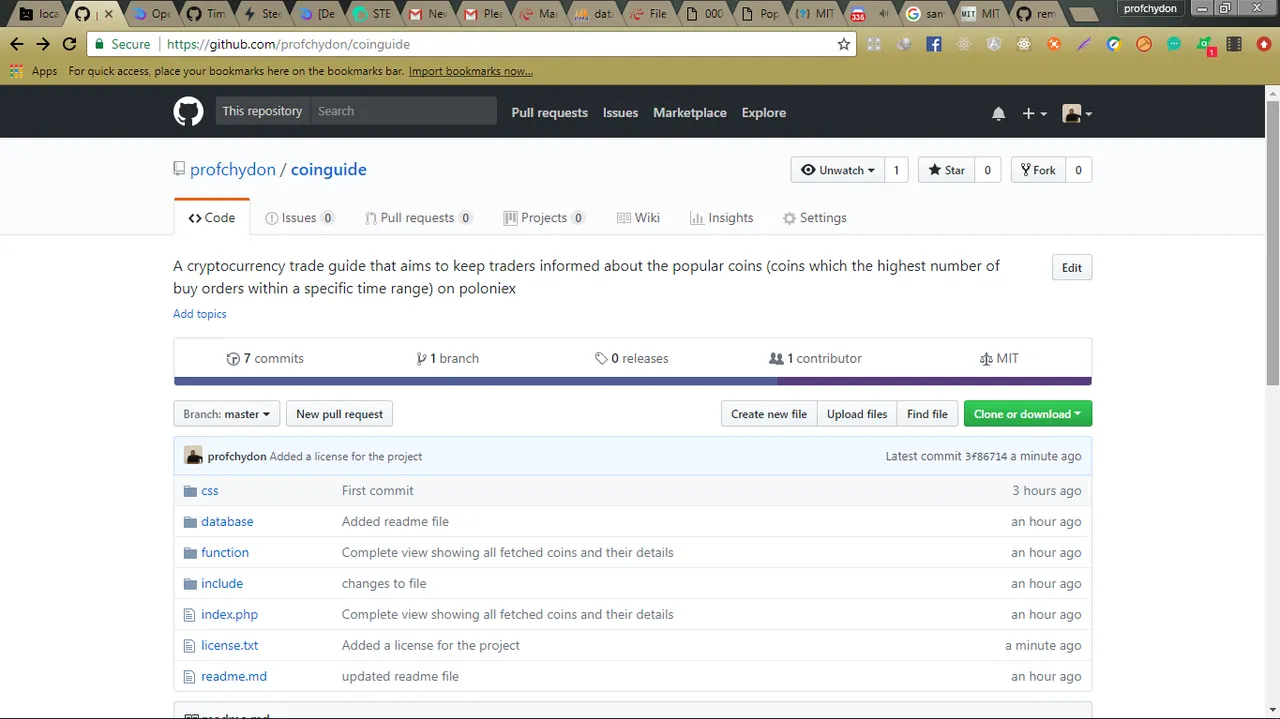Click Upload files button
1280x719 pixels.
(x=857, y=414)
